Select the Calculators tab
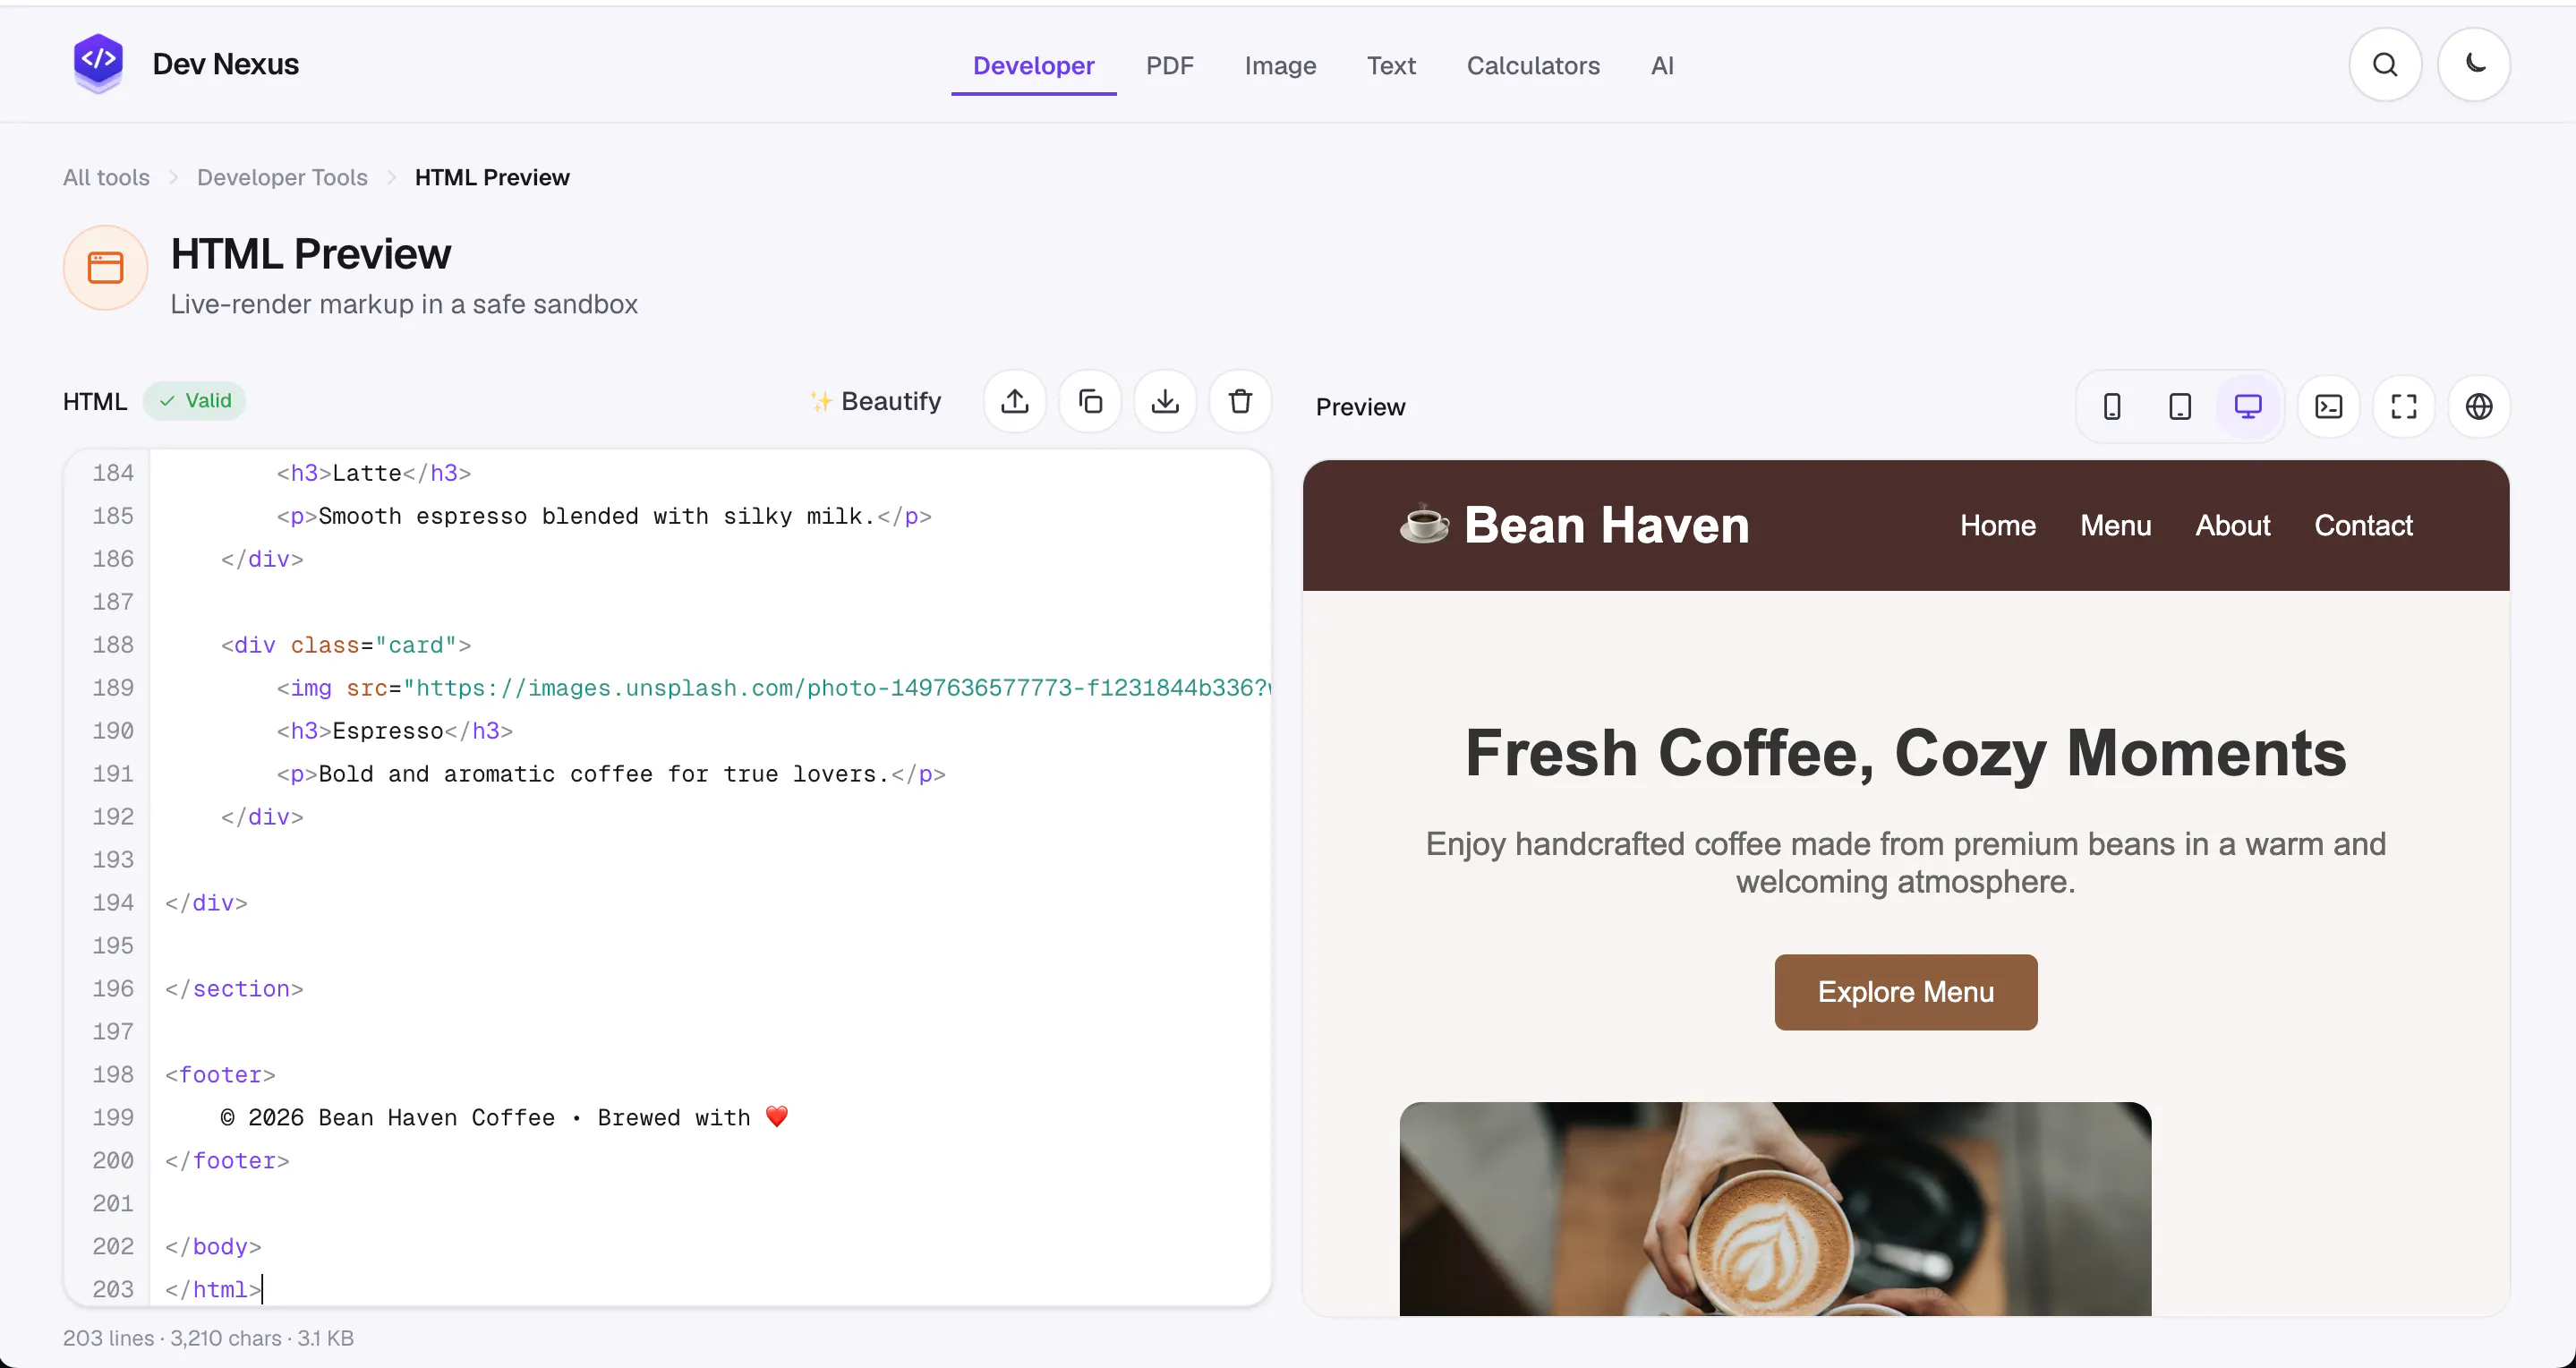 (1533, 66)
